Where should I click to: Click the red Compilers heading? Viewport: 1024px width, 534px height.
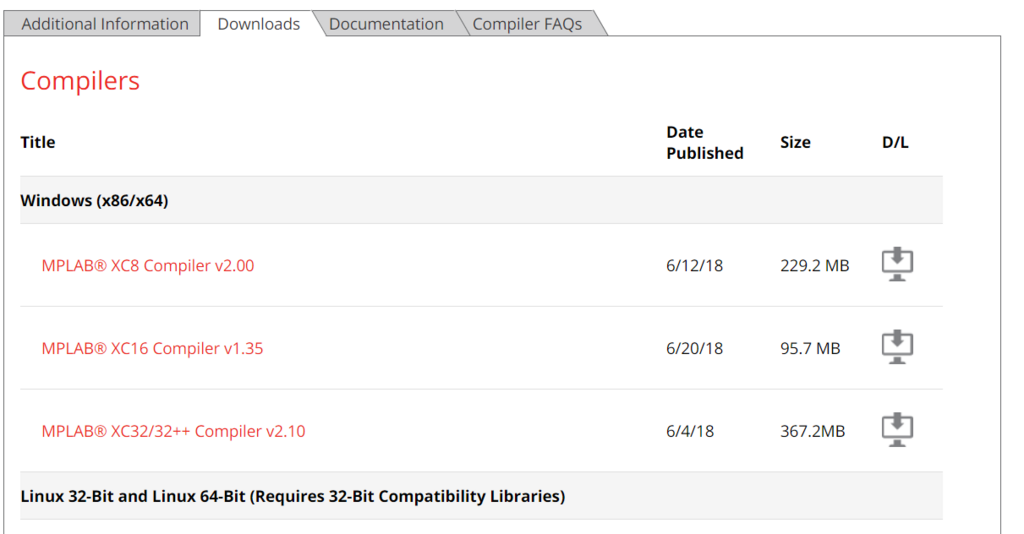click(80, 81)
